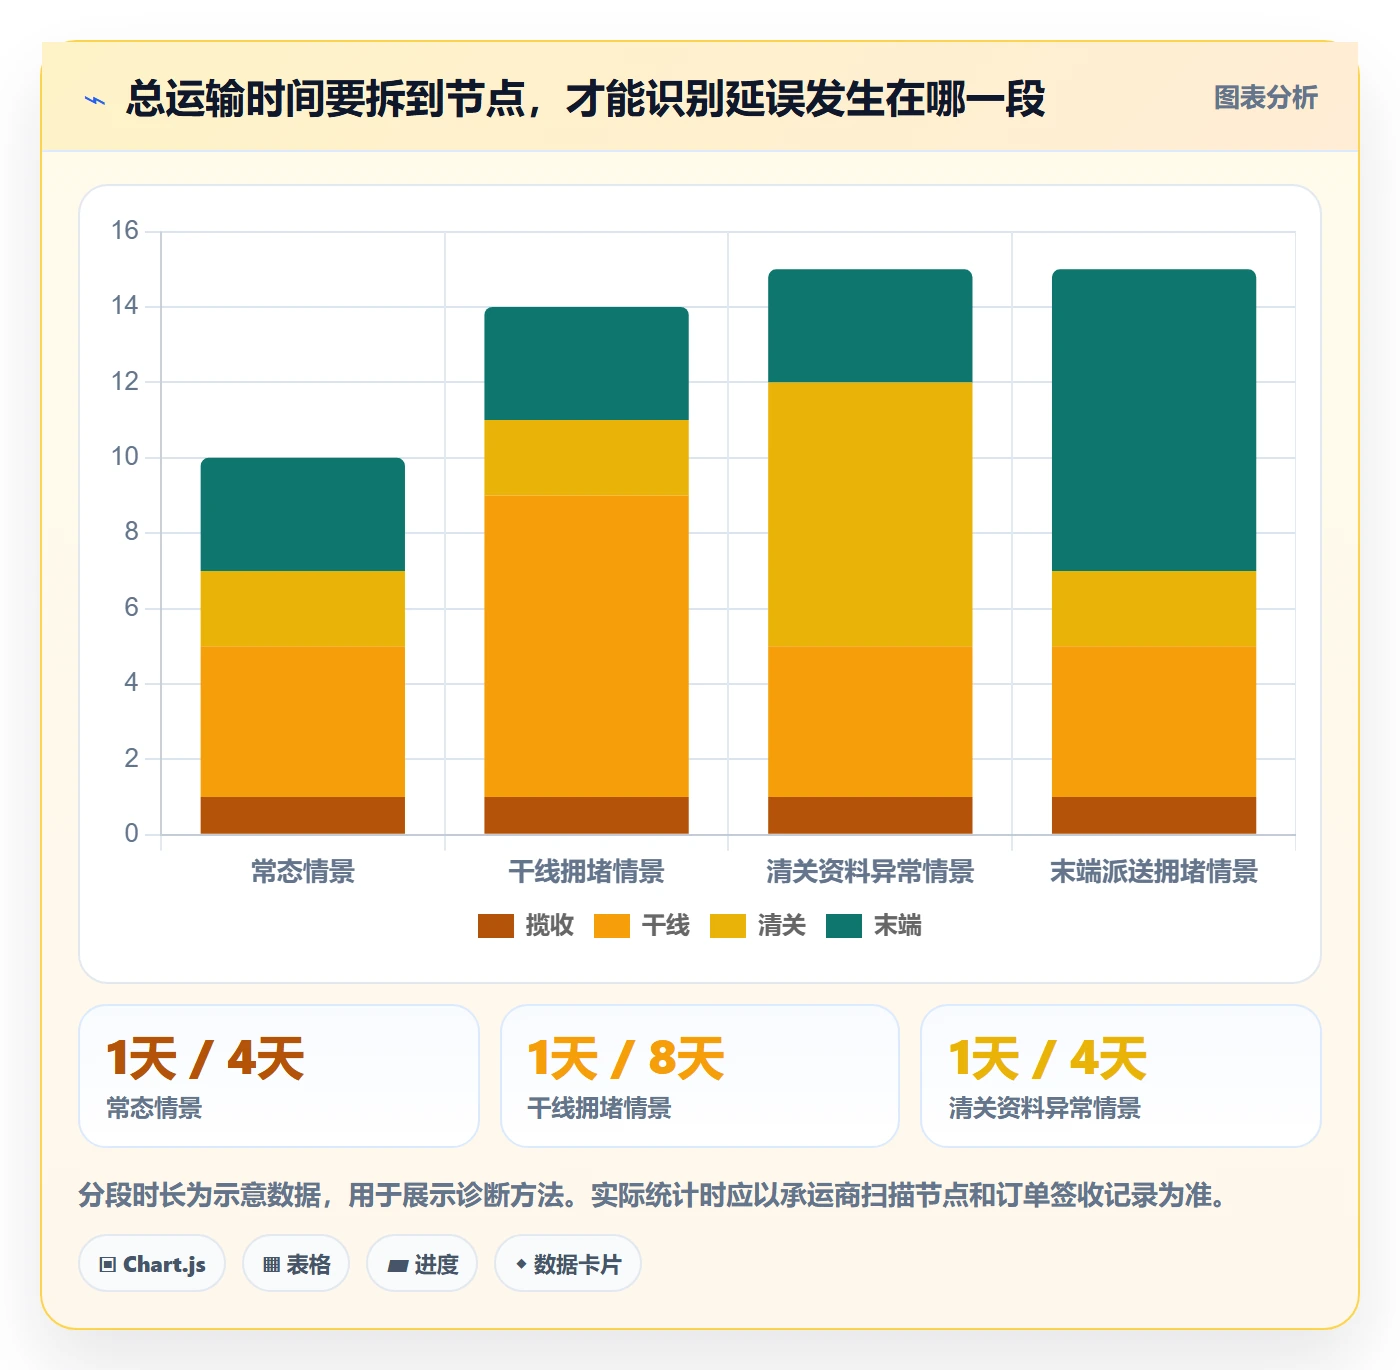Screen dimensions: 1400x1370
Task: Click the bar icon in the 进度 tag
Action: pos(397,1266)
